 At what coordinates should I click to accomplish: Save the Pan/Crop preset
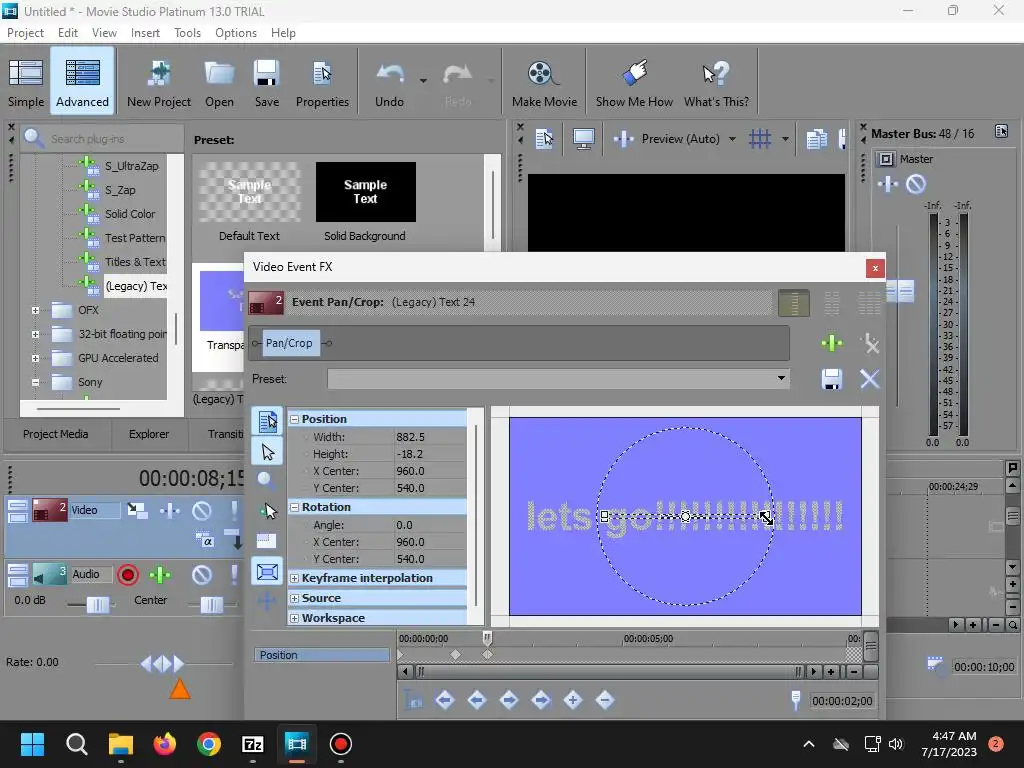coord(831,379)
